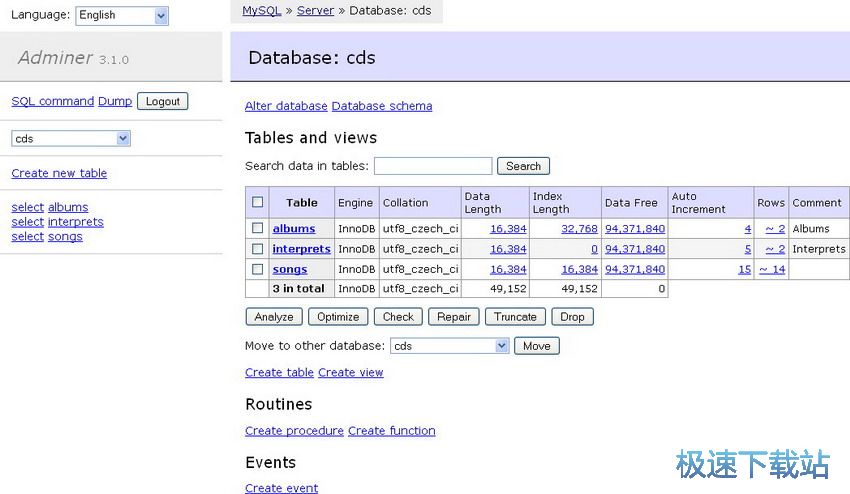Screen dimensions: 850x494
Task: Open the Create event link
Action: click(x=281, y=488)
